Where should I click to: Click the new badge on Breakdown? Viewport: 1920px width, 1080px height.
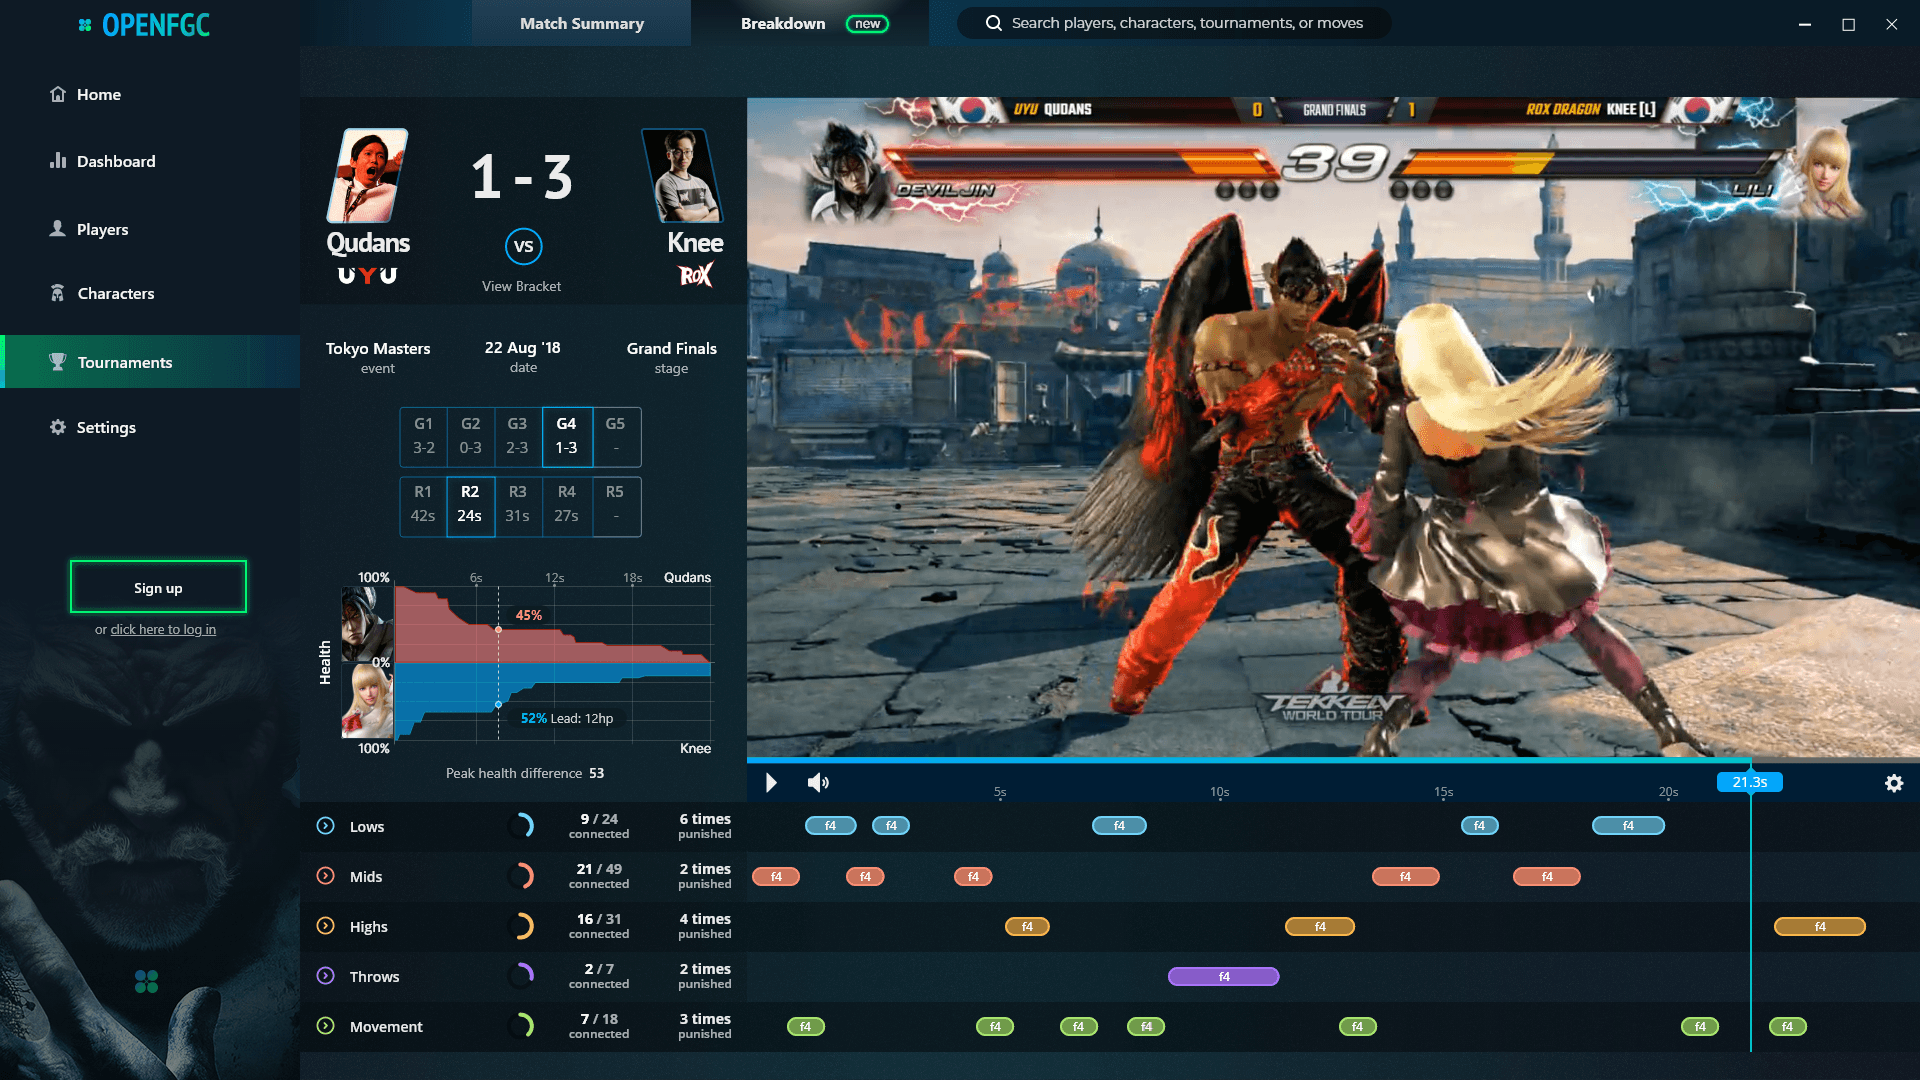[867, 24]
